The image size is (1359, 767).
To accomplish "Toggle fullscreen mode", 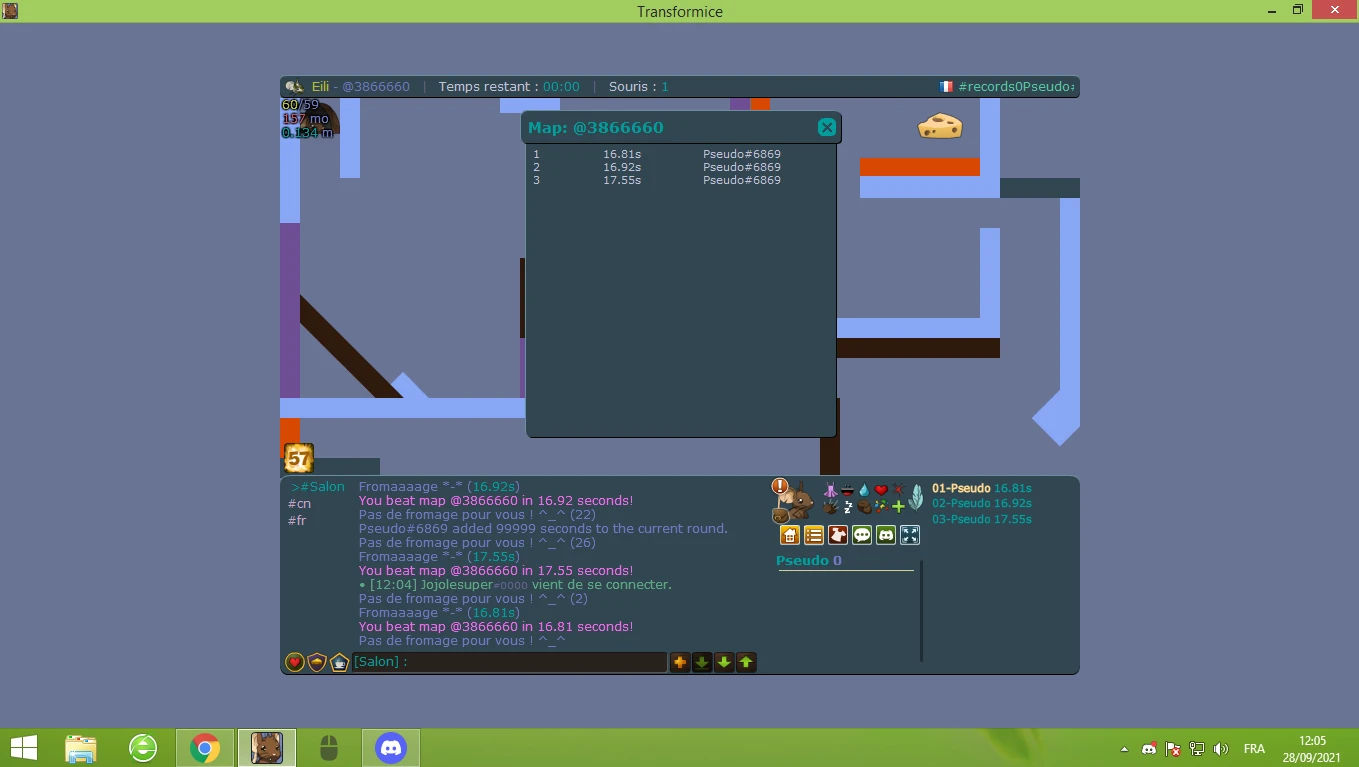I will (910, 535).
